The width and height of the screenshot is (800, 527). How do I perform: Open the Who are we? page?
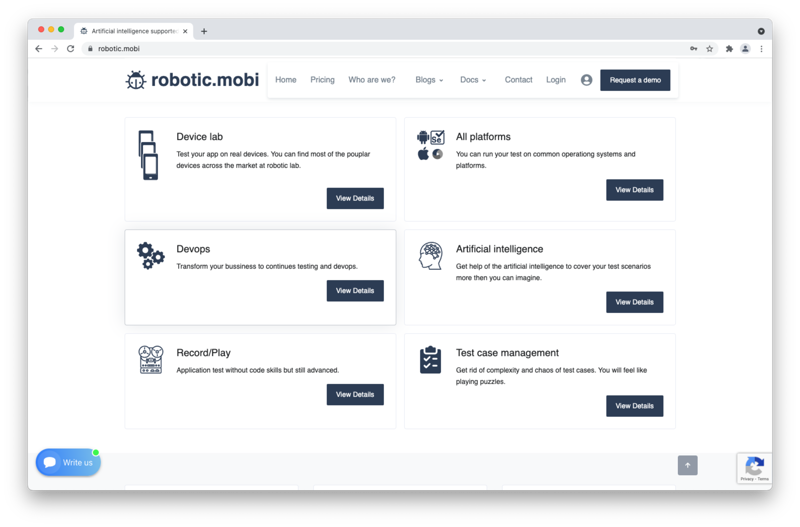pyautogui.click(x=372, y=80)
